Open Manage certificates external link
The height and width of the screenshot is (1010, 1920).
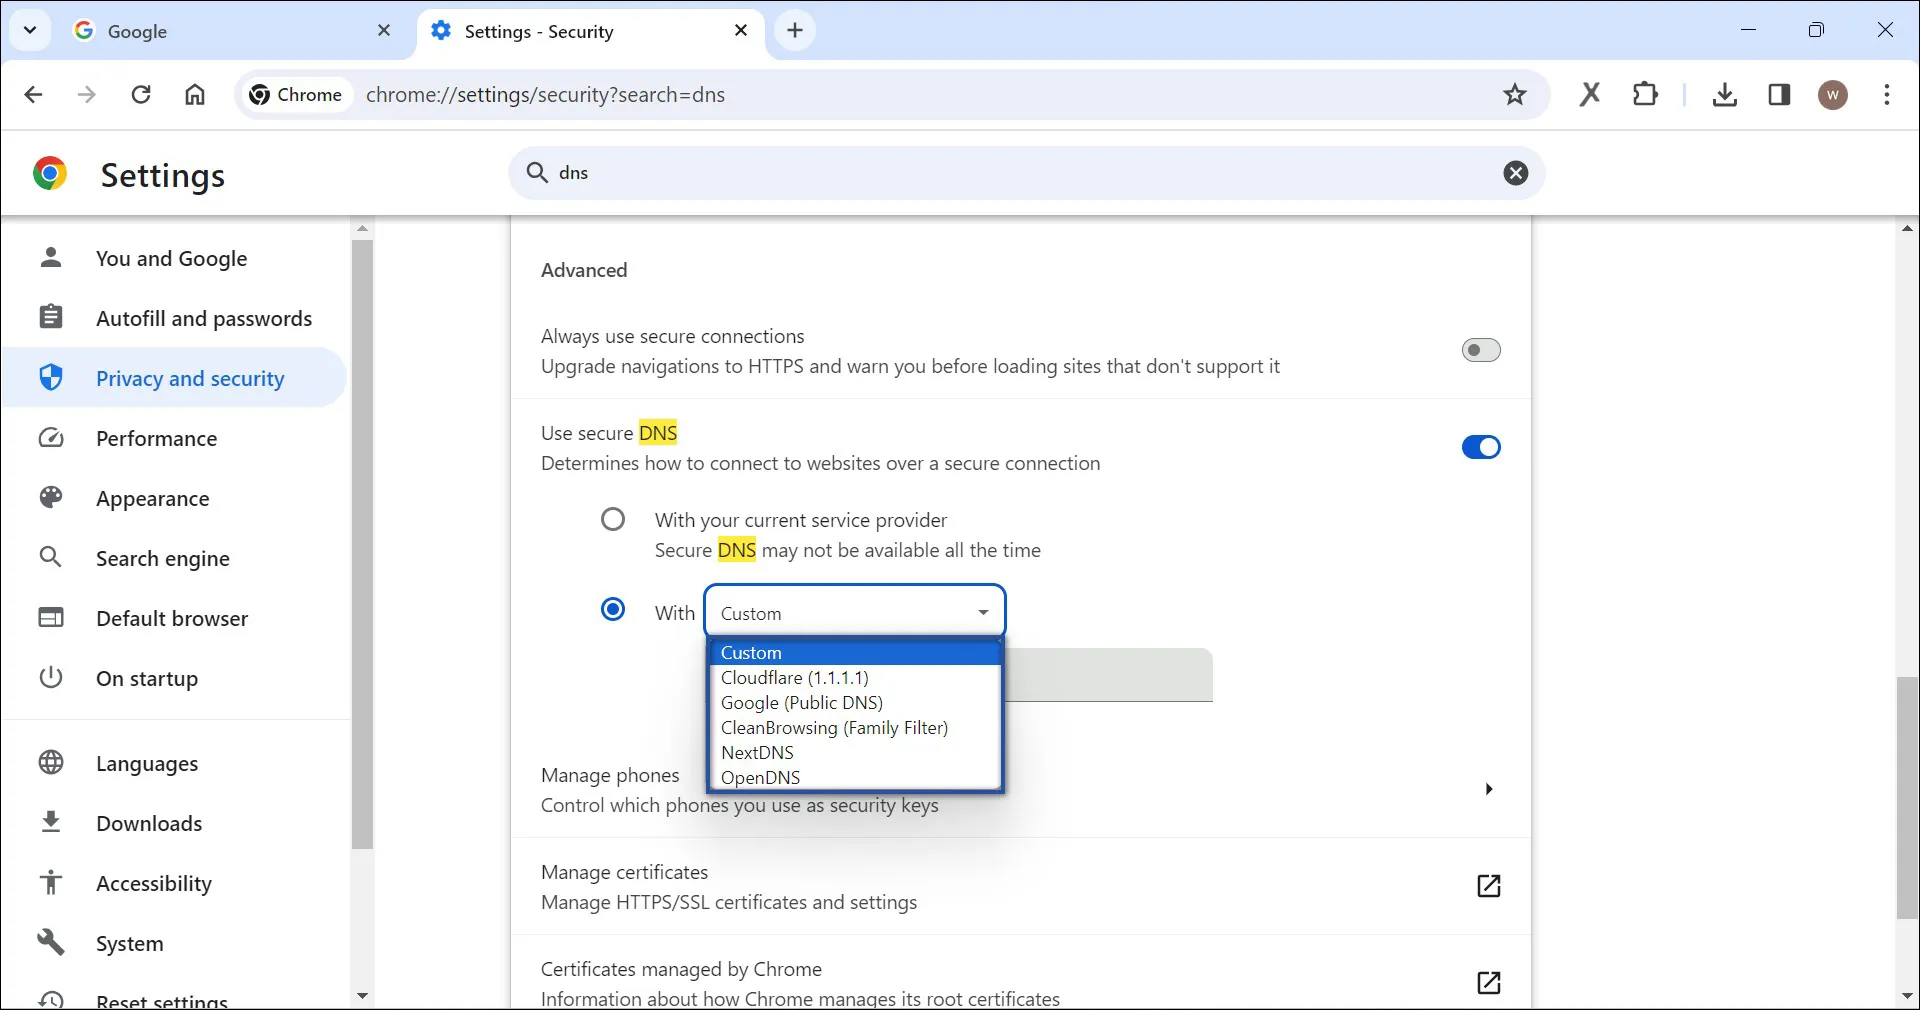pos(1488,886)
